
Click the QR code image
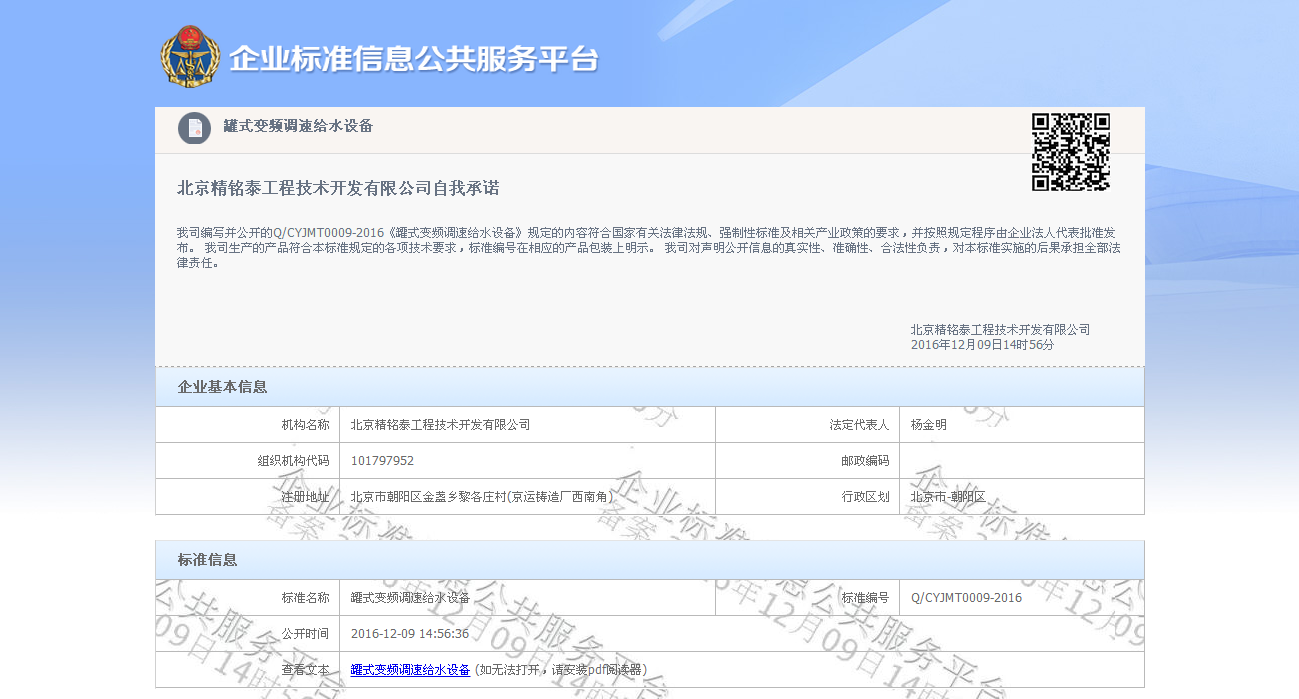(1071, 151)
